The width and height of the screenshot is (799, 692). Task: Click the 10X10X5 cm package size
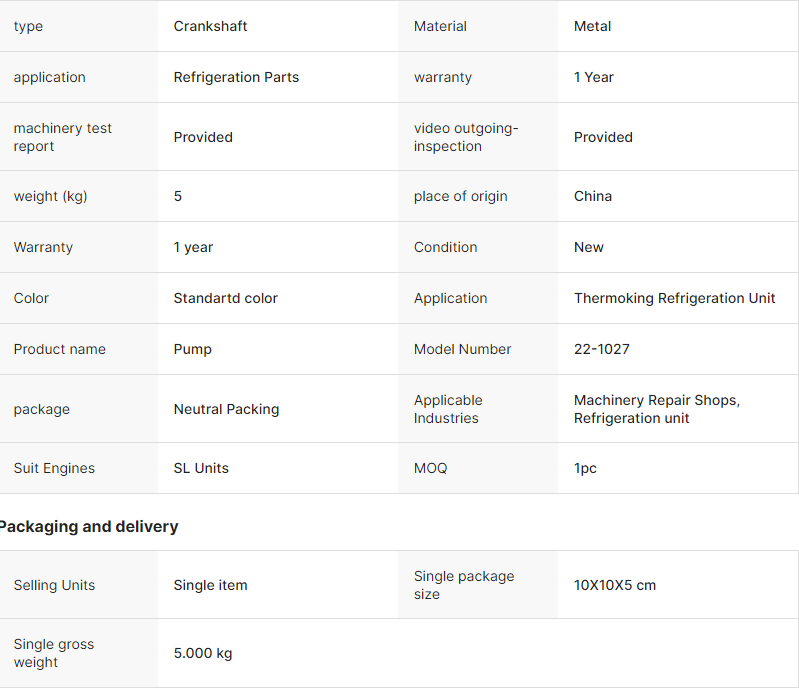pos(614,585)
